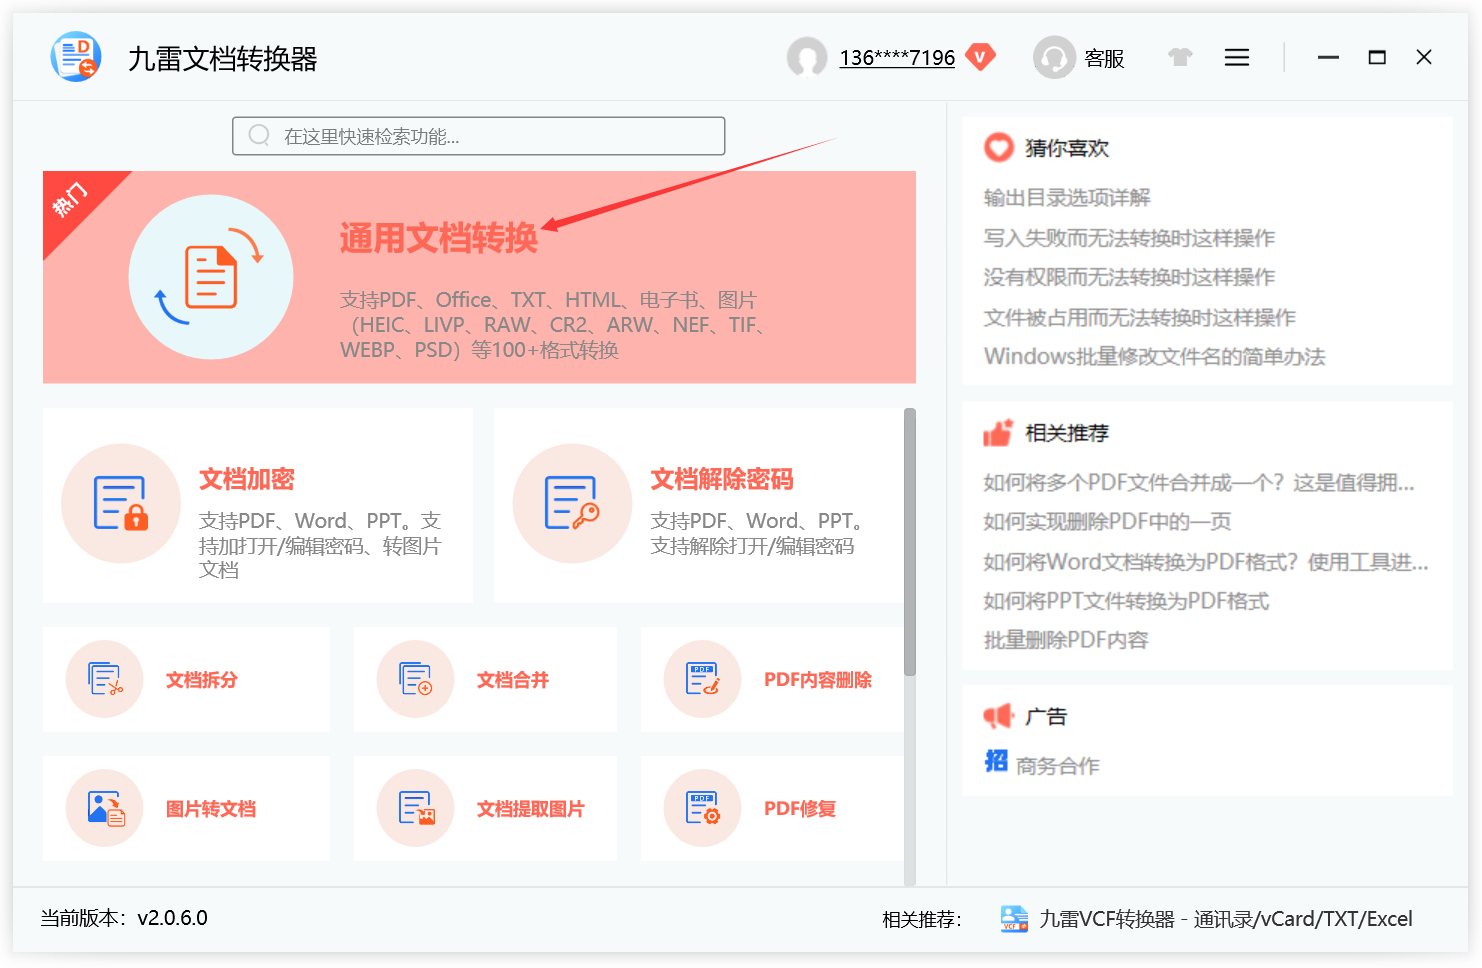Select the PDF修复 feature
This screenshot has width=1482, height=968.
772,808
